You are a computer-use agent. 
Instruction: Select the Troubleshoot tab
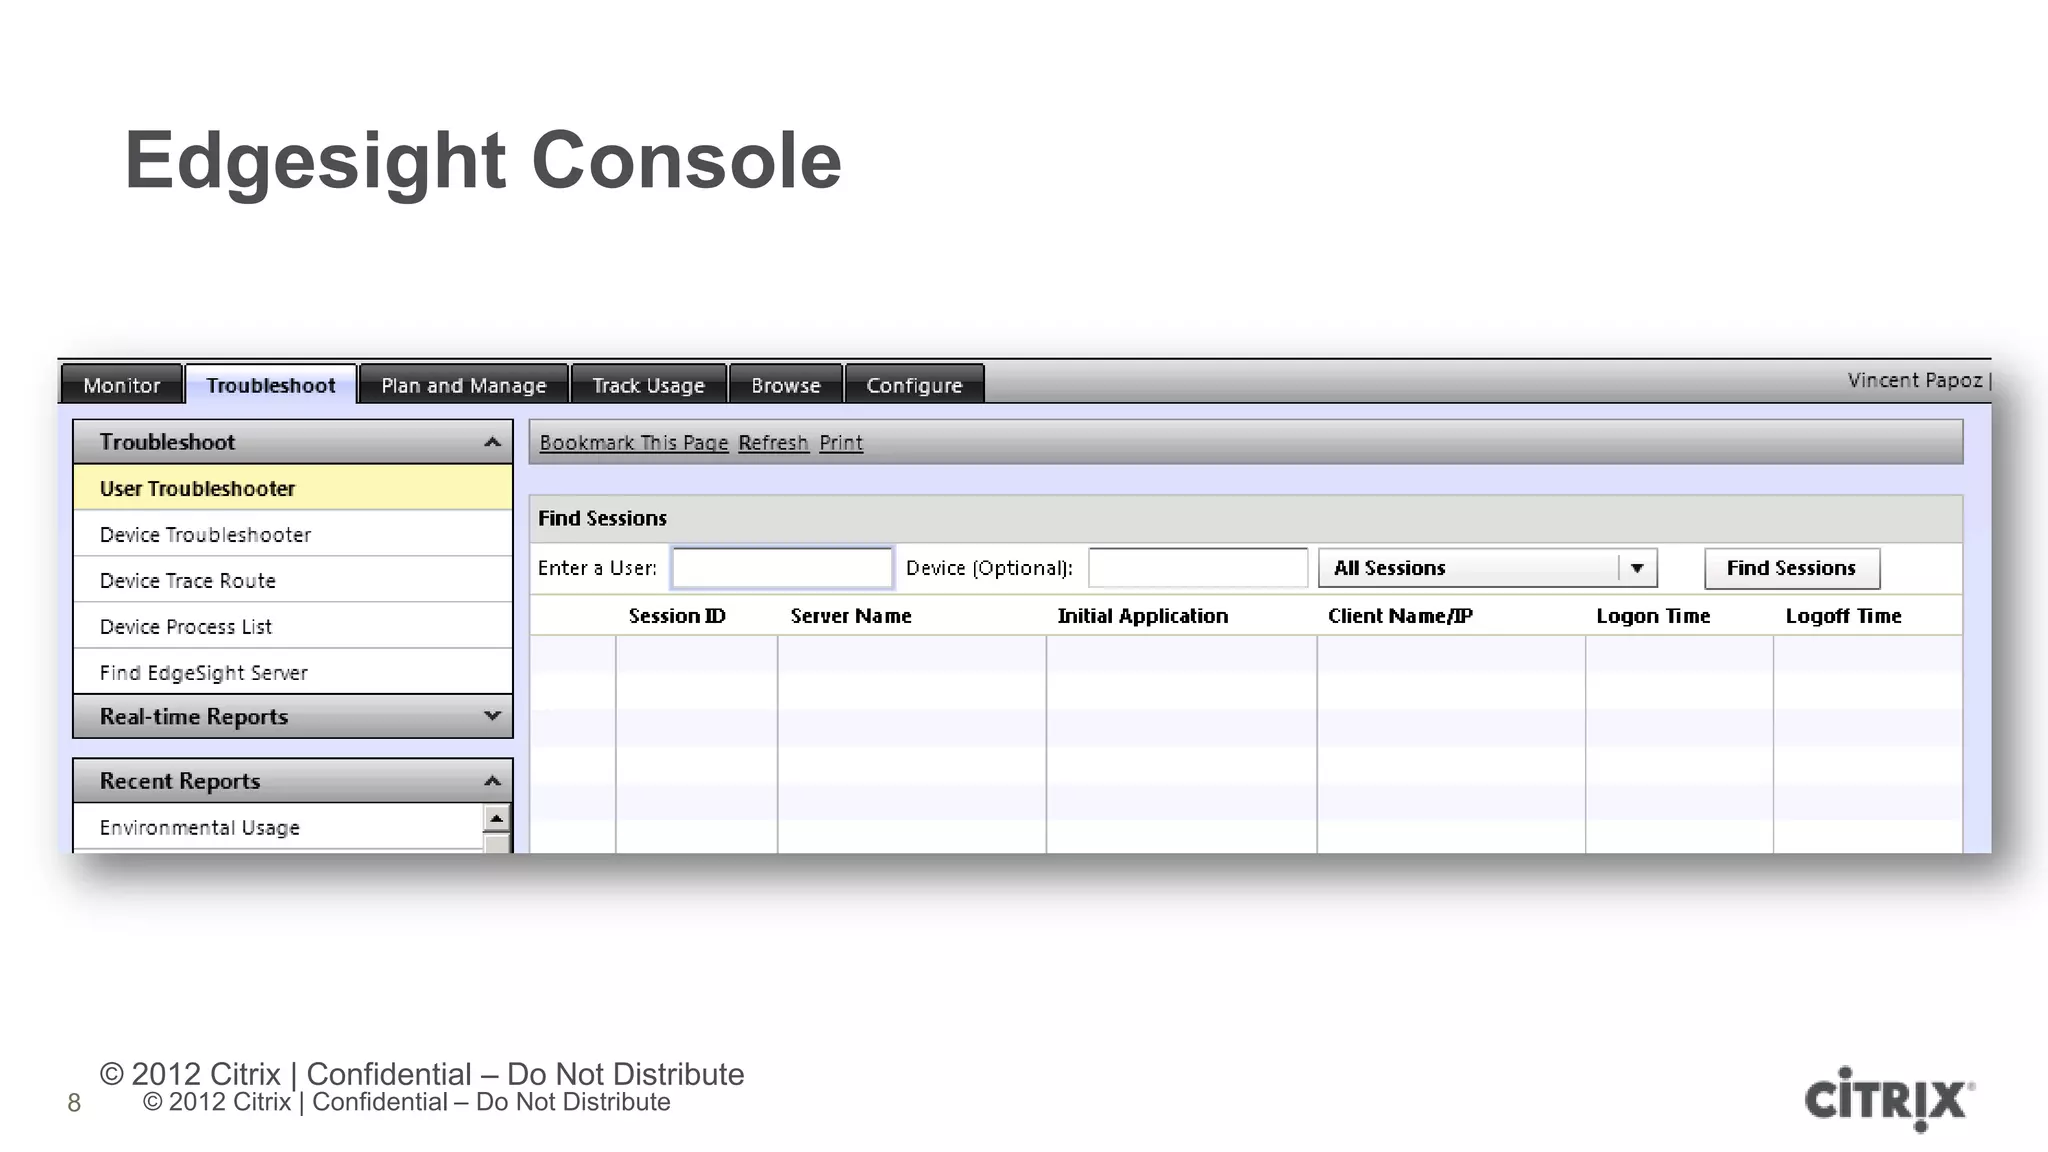click(x=271, y=385)
